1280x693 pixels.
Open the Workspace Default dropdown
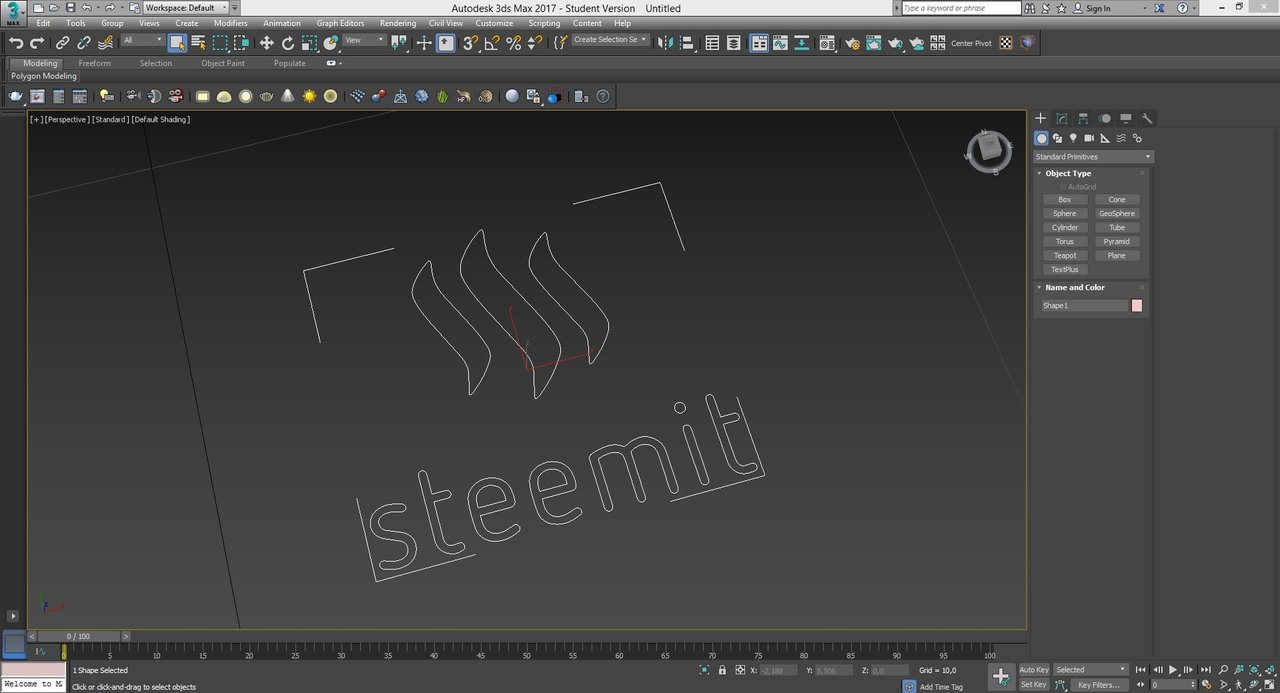[x=185, y=8]
